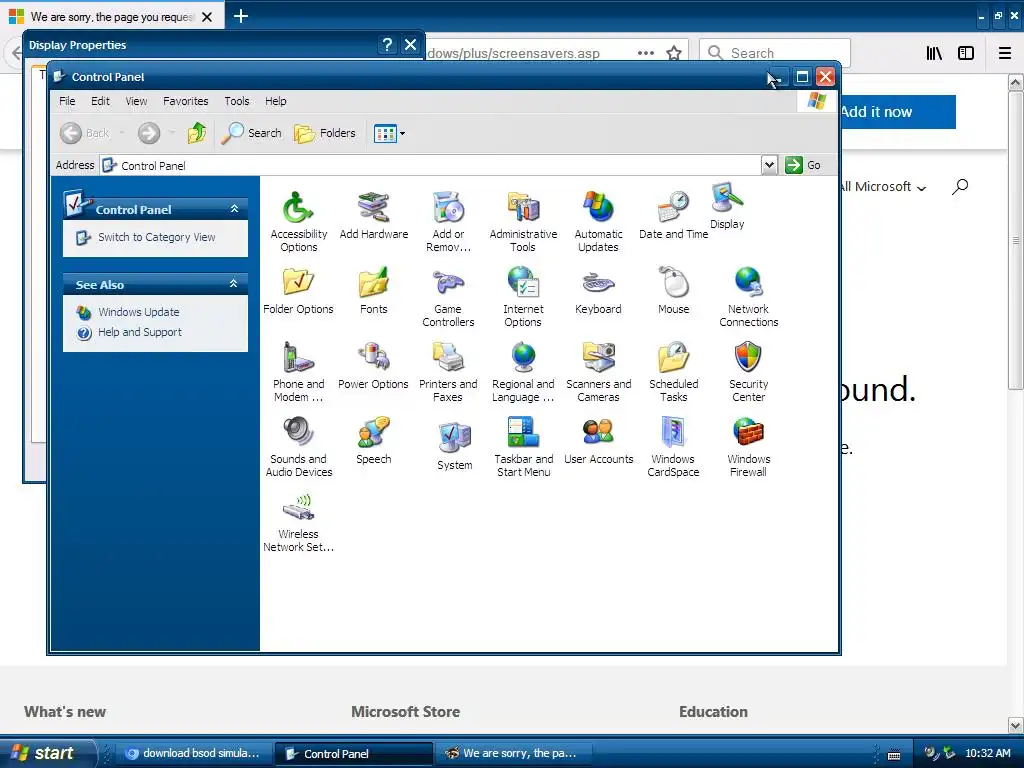
Task: Click the Start button
Action: click(x=46, y=753)
